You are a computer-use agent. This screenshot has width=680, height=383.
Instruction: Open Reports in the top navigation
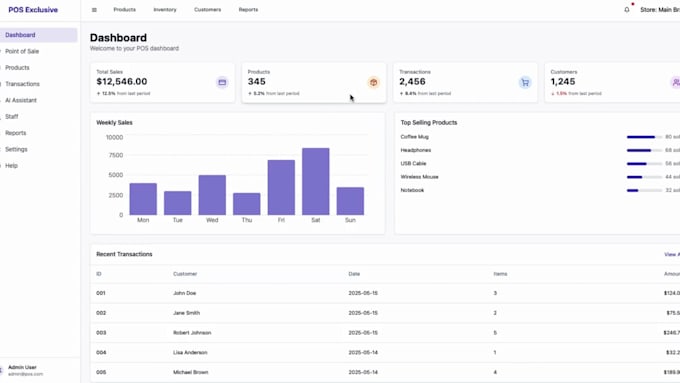(248, 10)
